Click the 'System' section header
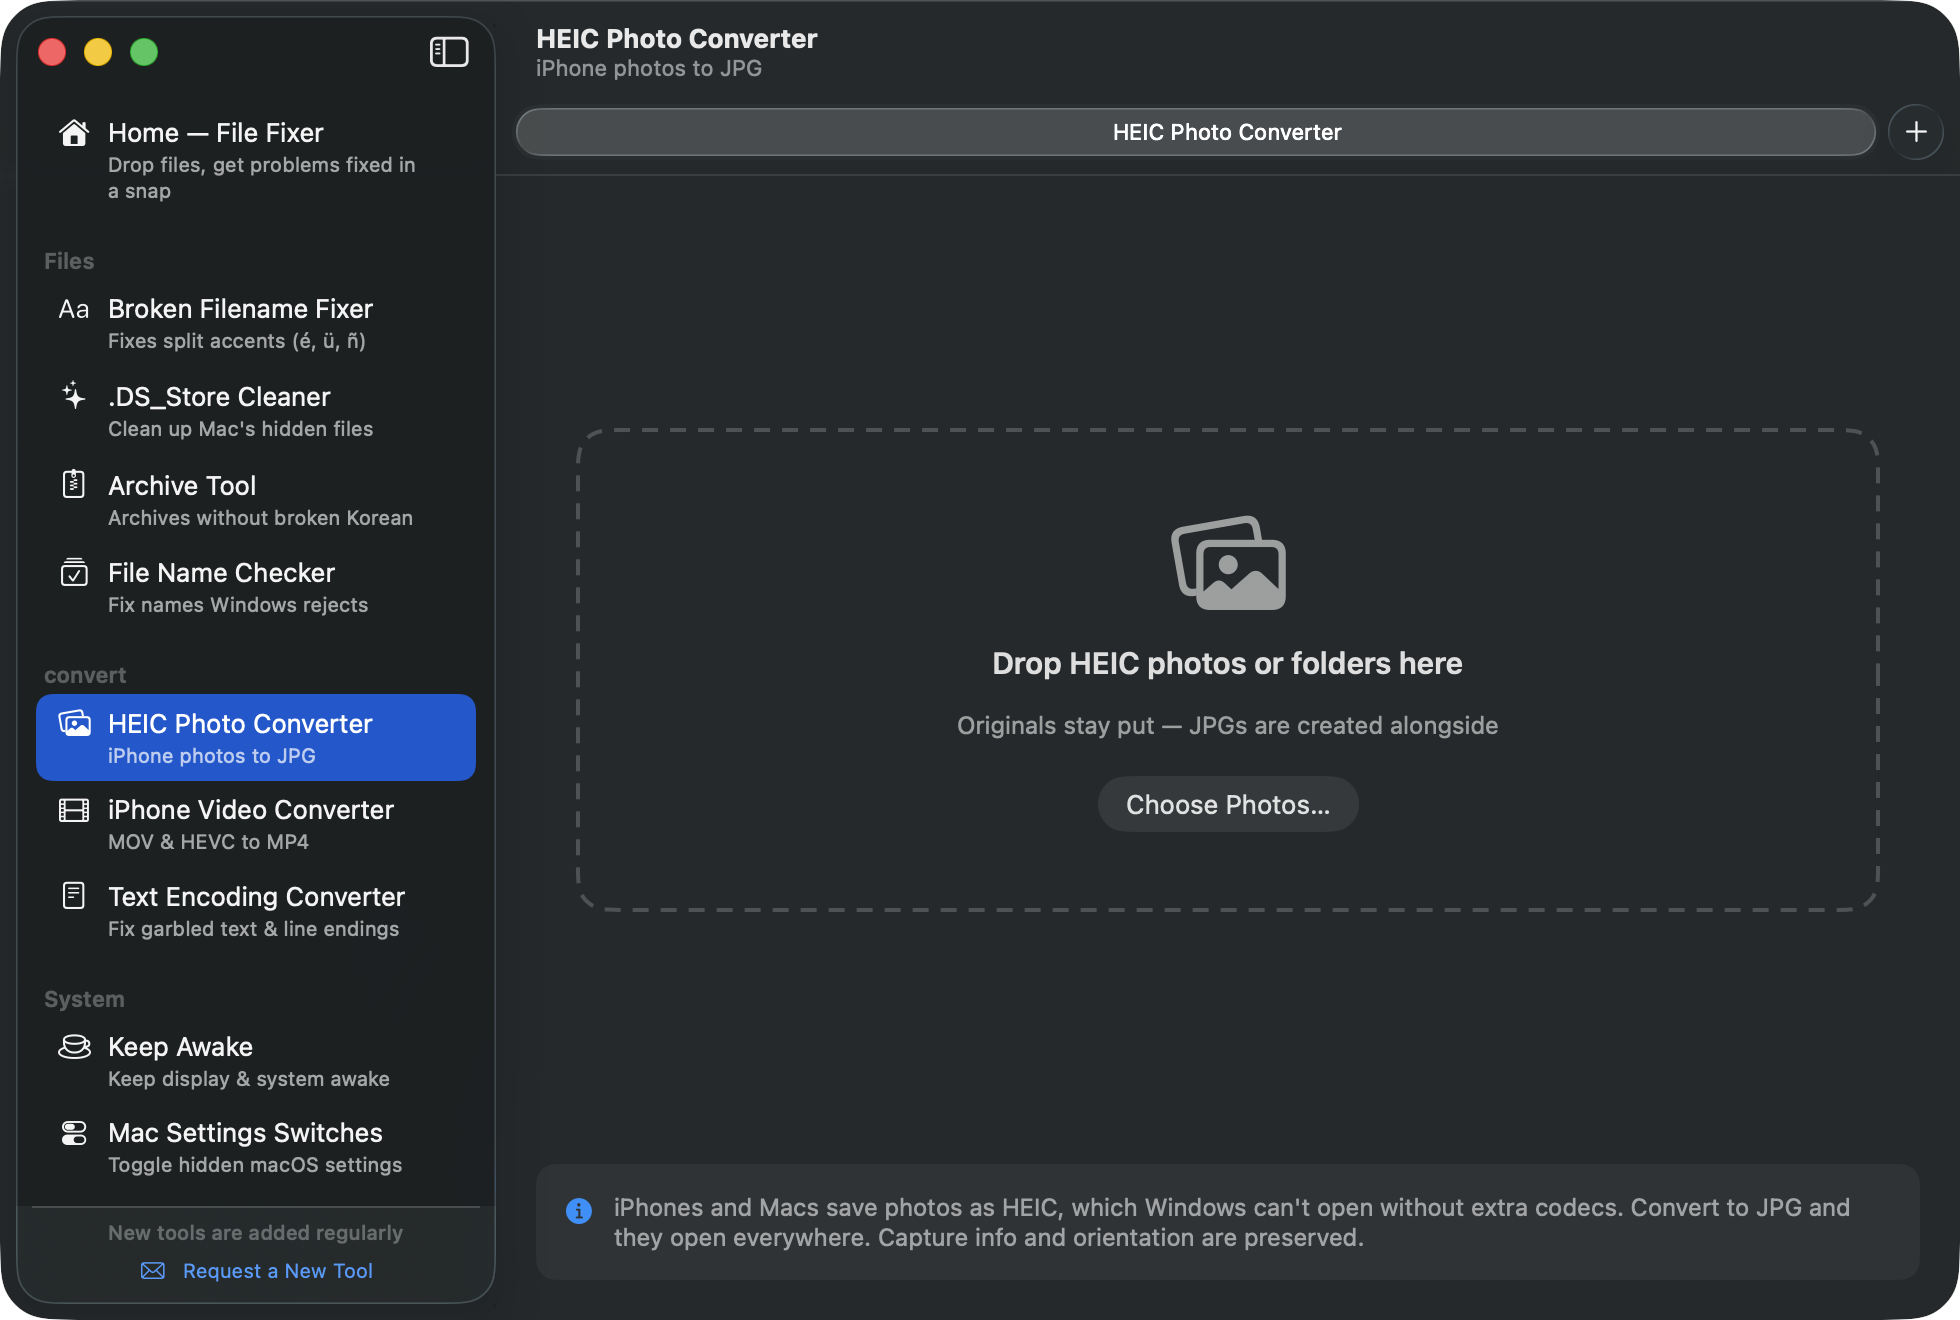 click(x=84, y=999)
